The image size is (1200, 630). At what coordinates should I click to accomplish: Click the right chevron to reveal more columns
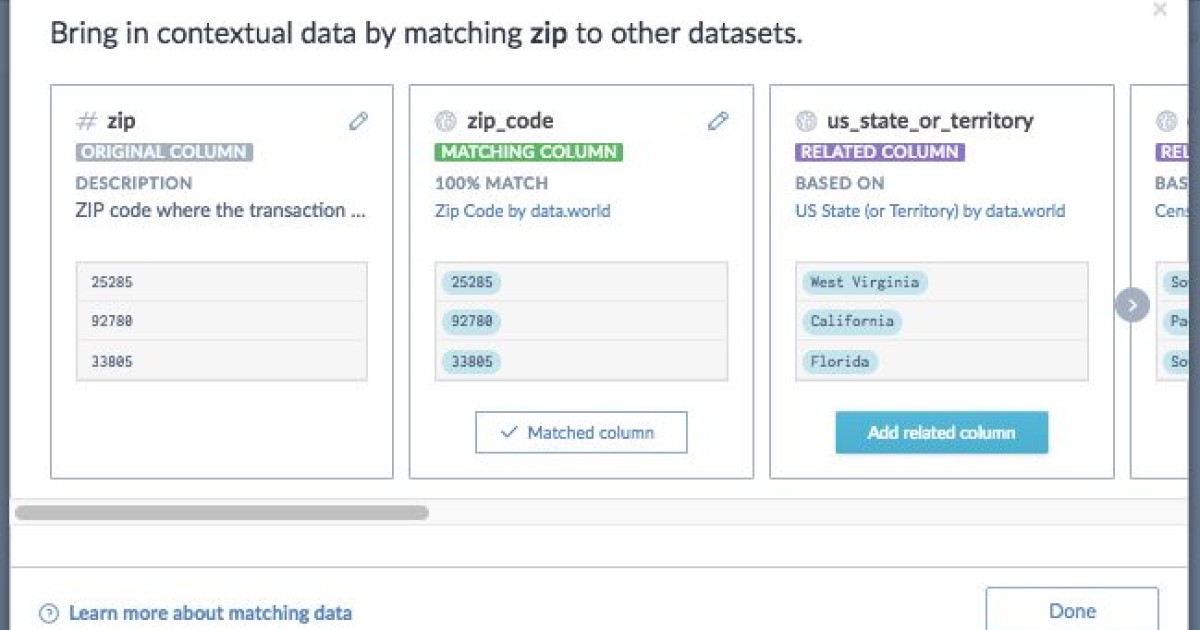click(x=1132, y=305)
